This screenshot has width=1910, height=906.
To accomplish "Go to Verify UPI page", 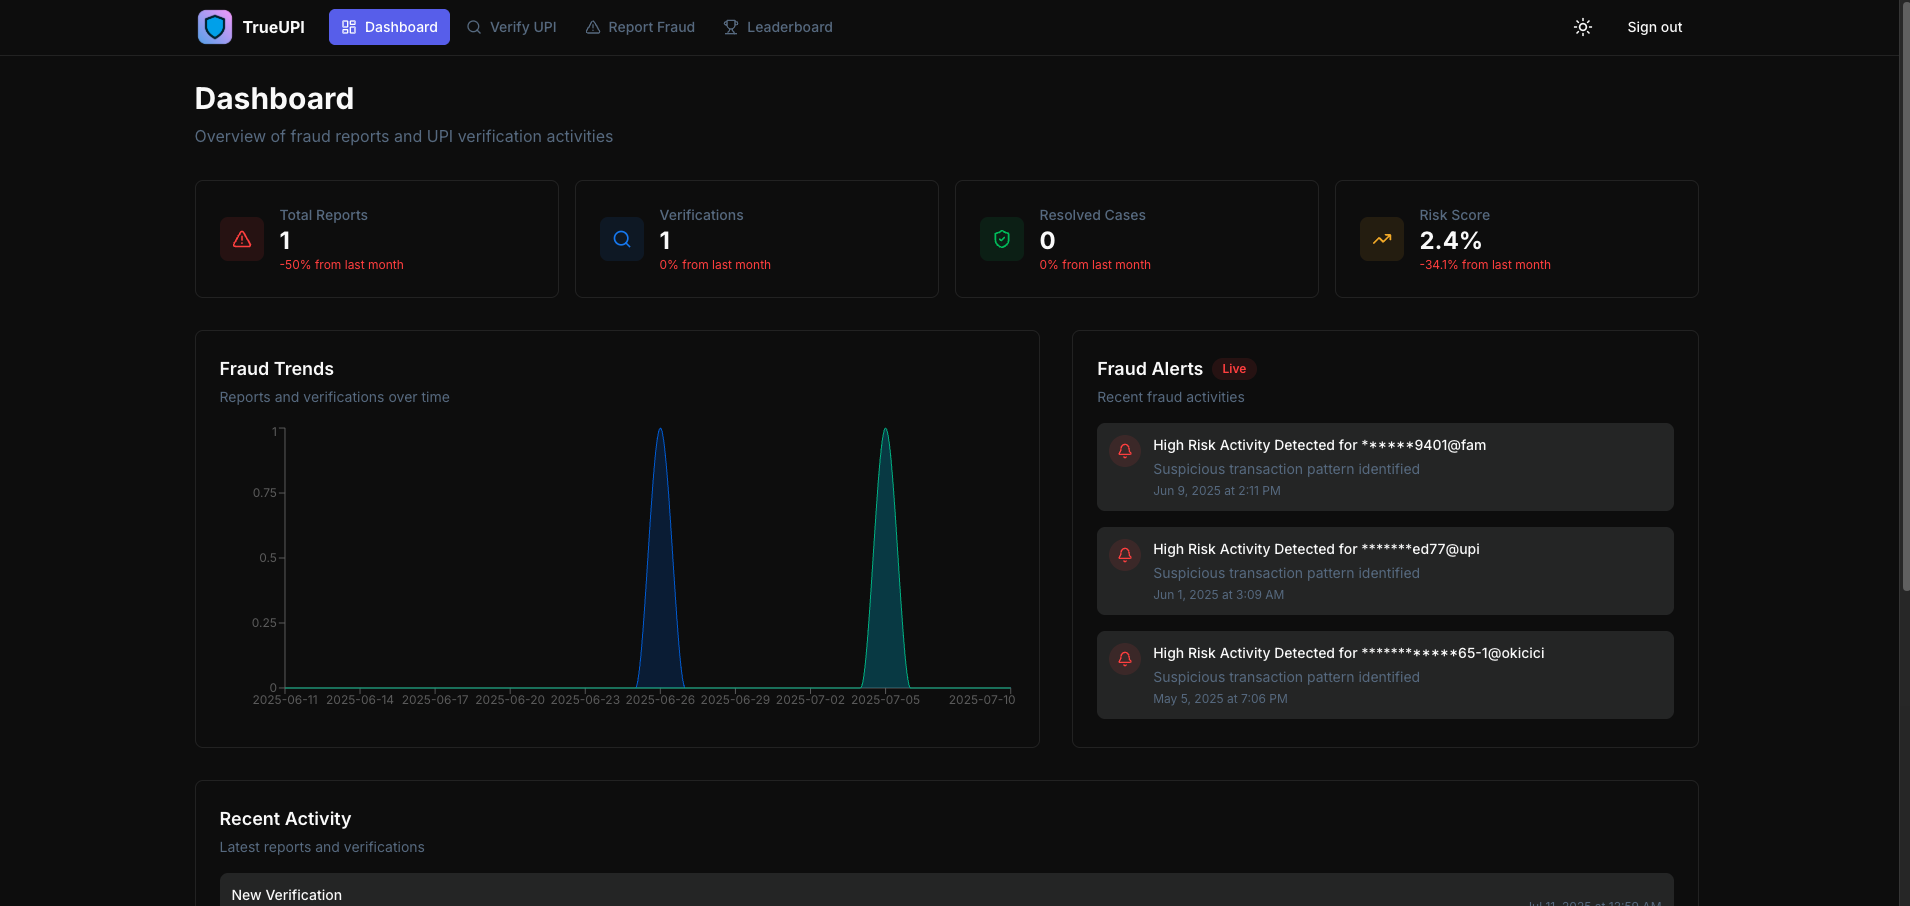I will pyautogui.click(x=511, y=27).
